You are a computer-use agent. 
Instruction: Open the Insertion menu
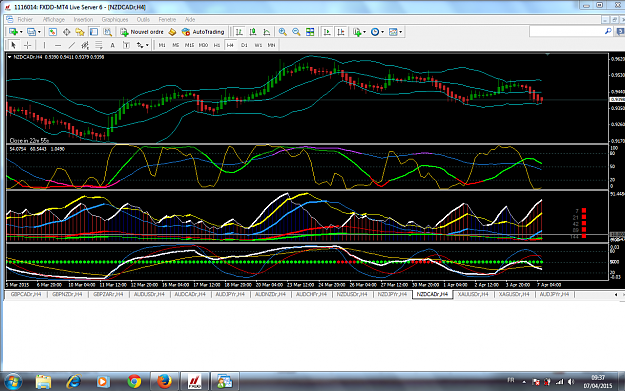(x=83, y=20)
